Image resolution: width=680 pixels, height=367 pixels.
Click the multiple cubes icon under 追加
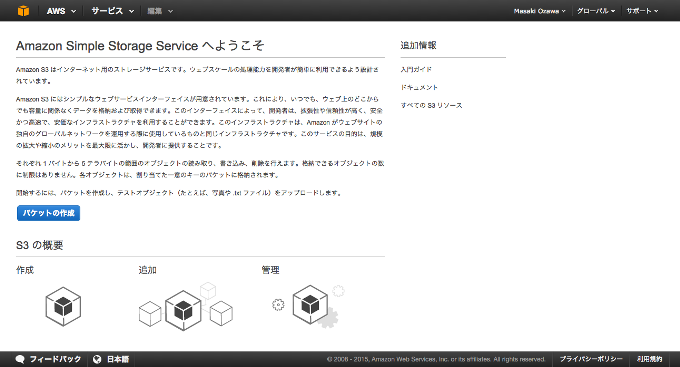tap(186, 307)
